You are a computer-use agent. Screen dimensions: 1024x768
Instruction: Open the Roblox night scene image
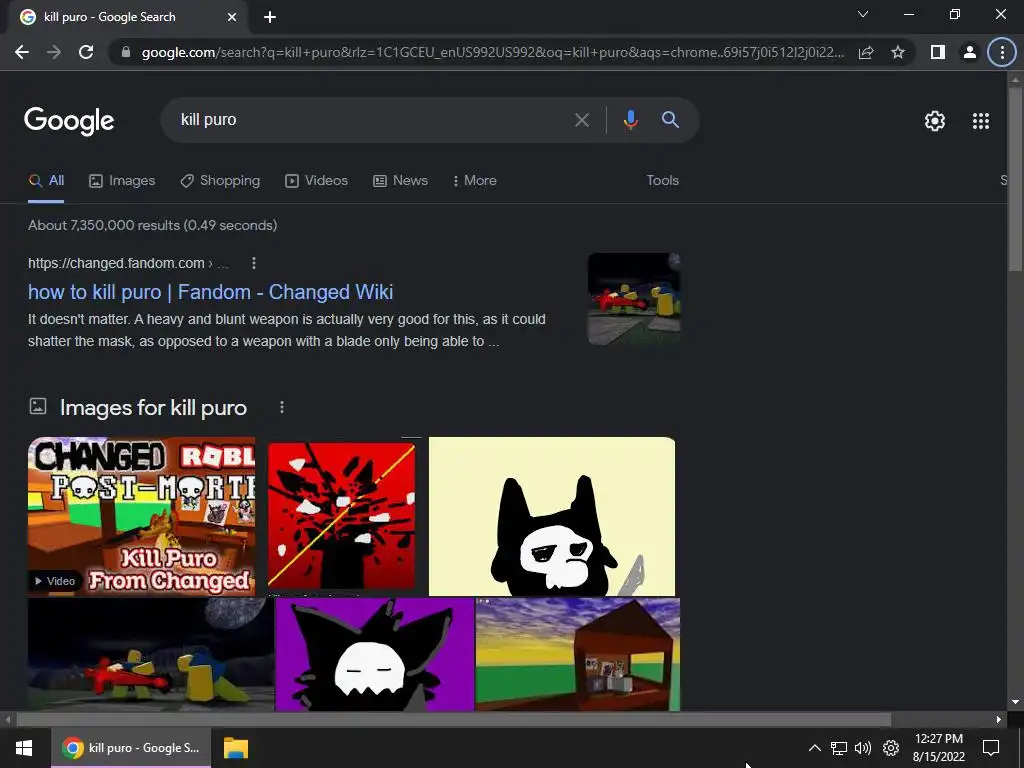pyautogui.click(x=151, y=654)
